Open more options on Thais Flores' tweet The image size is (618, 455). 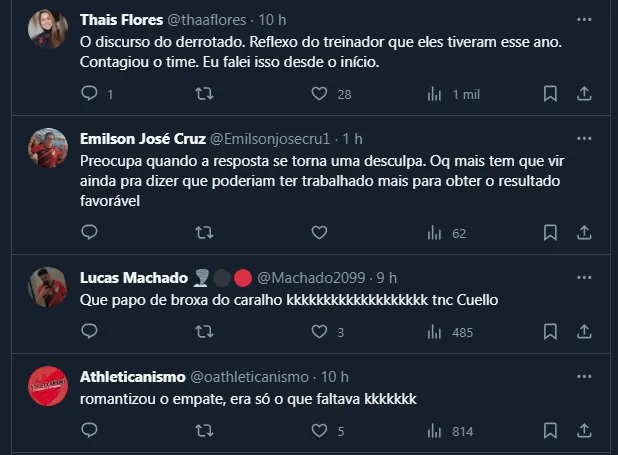click(x=585, y=19)
